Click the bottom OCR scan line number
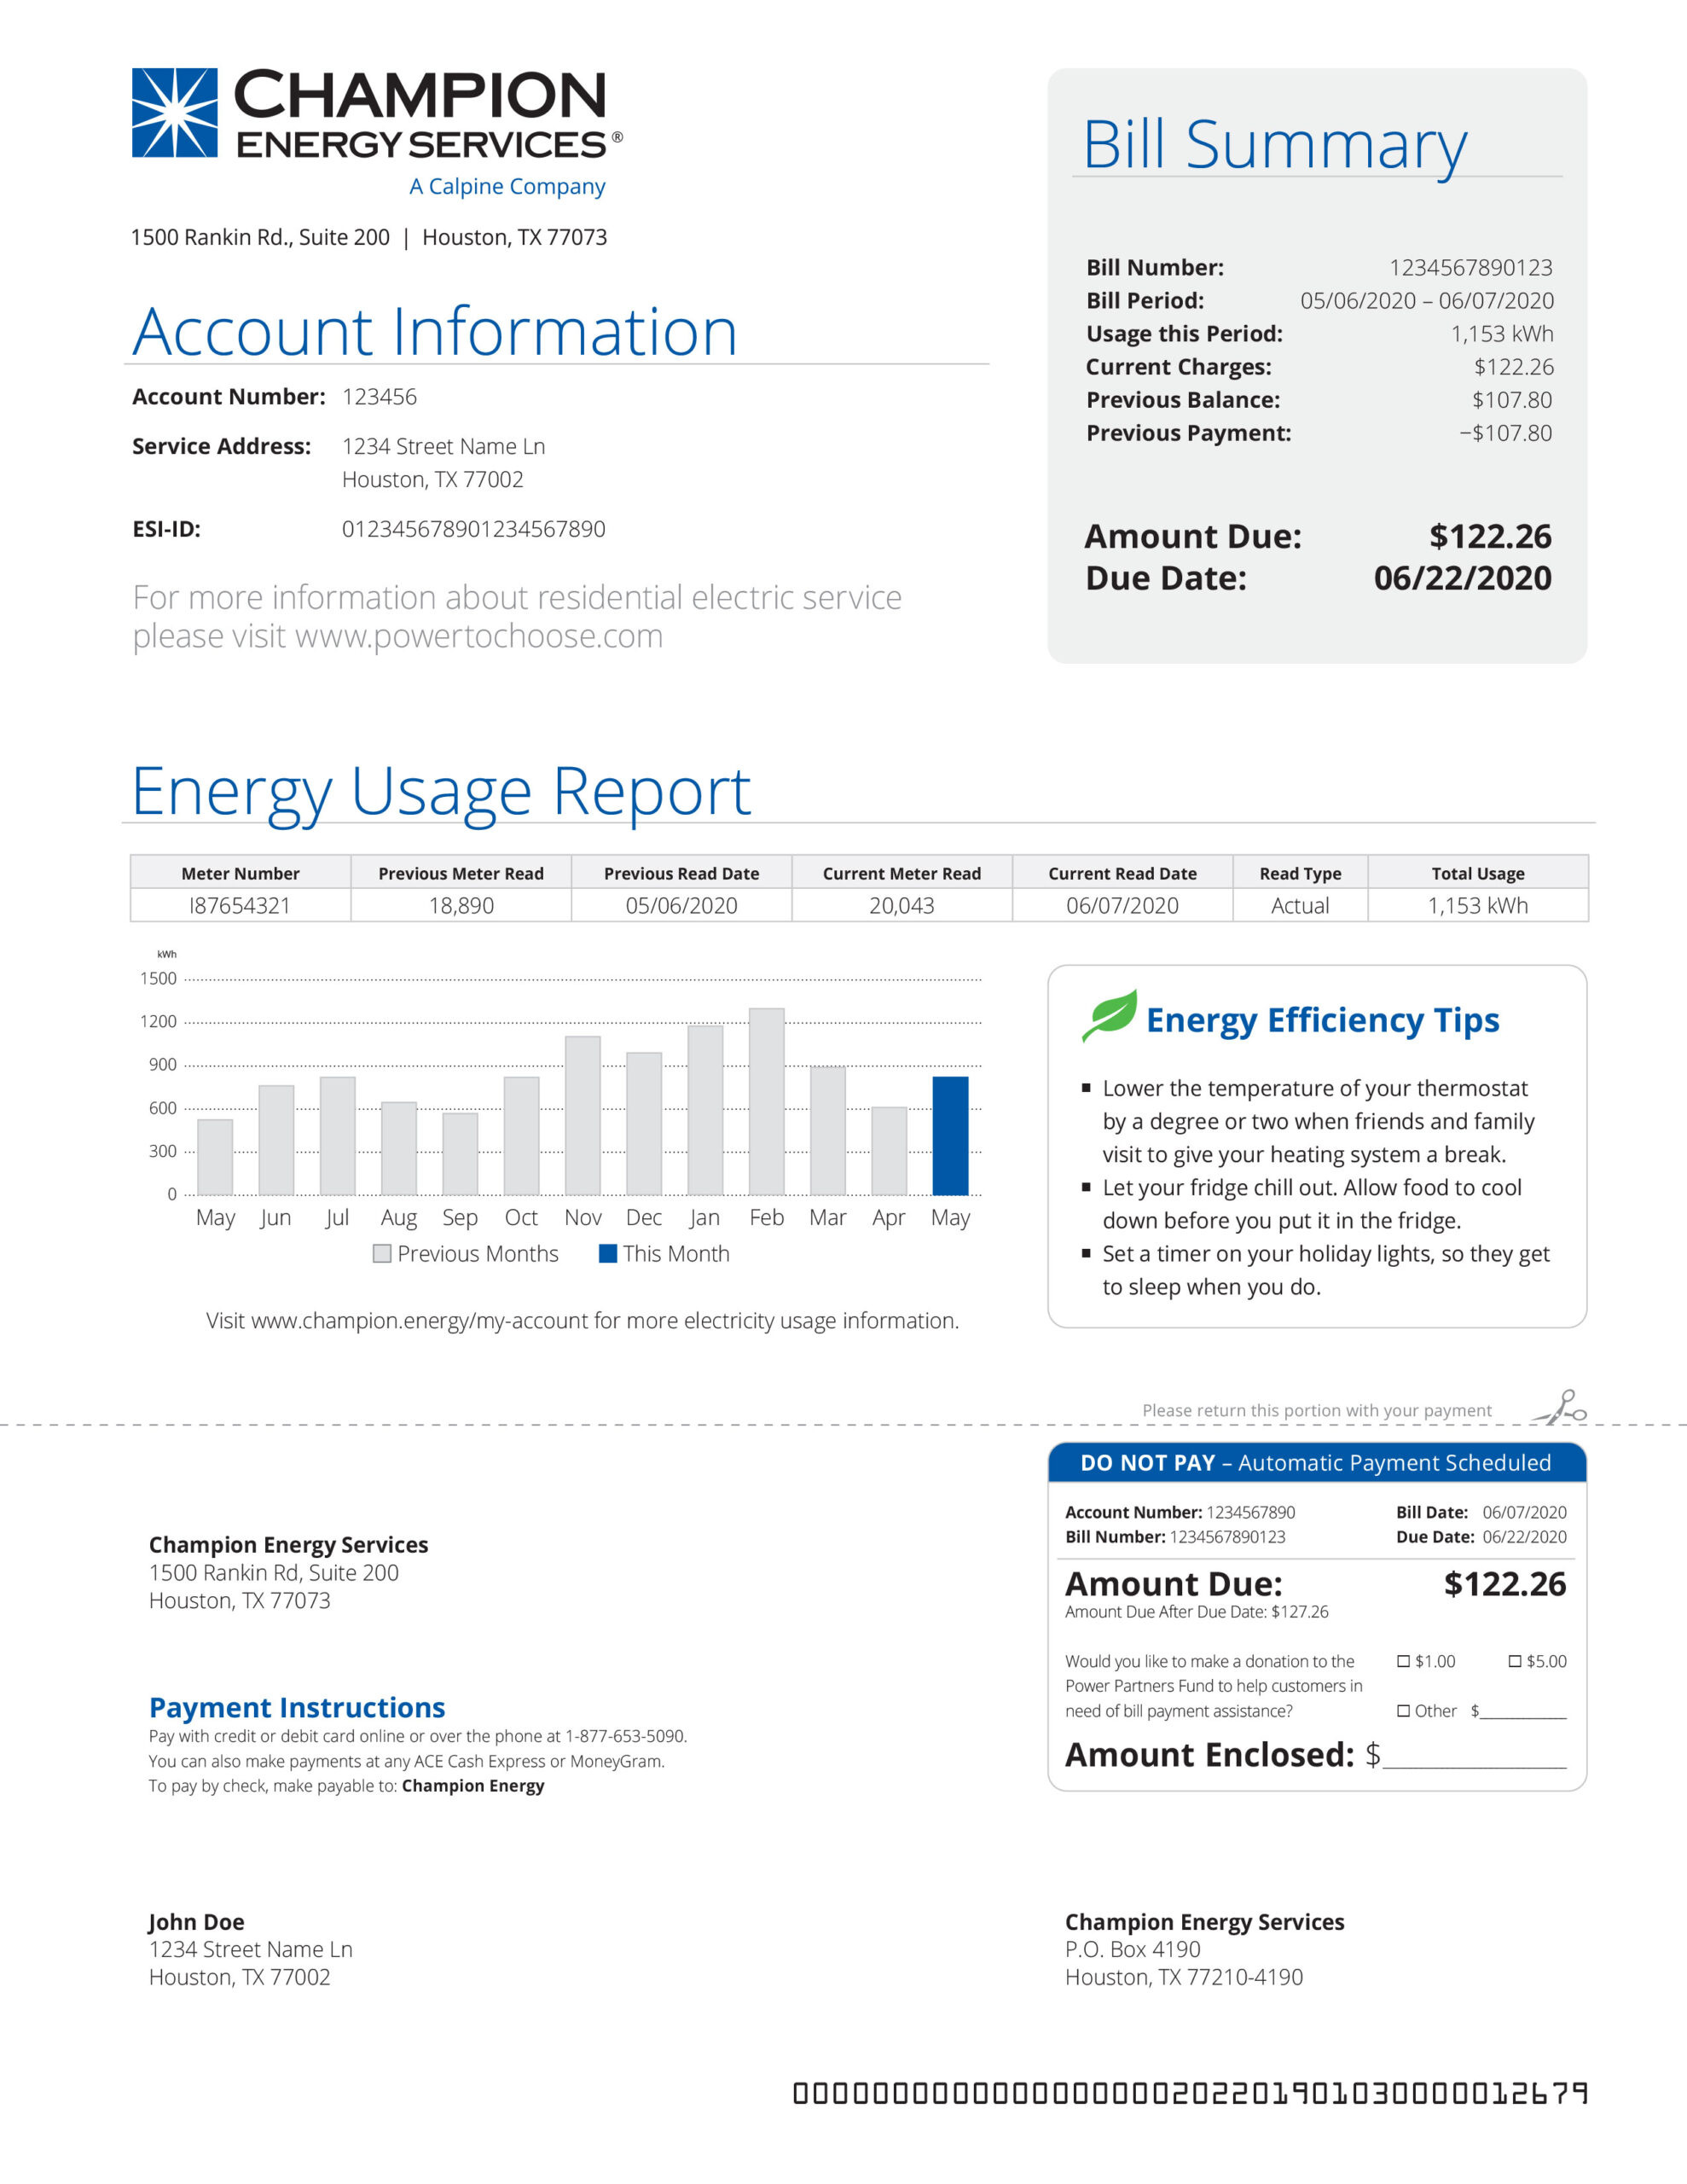The height and width of the screenshot is (2184, 1687). coord(1190,2093)
